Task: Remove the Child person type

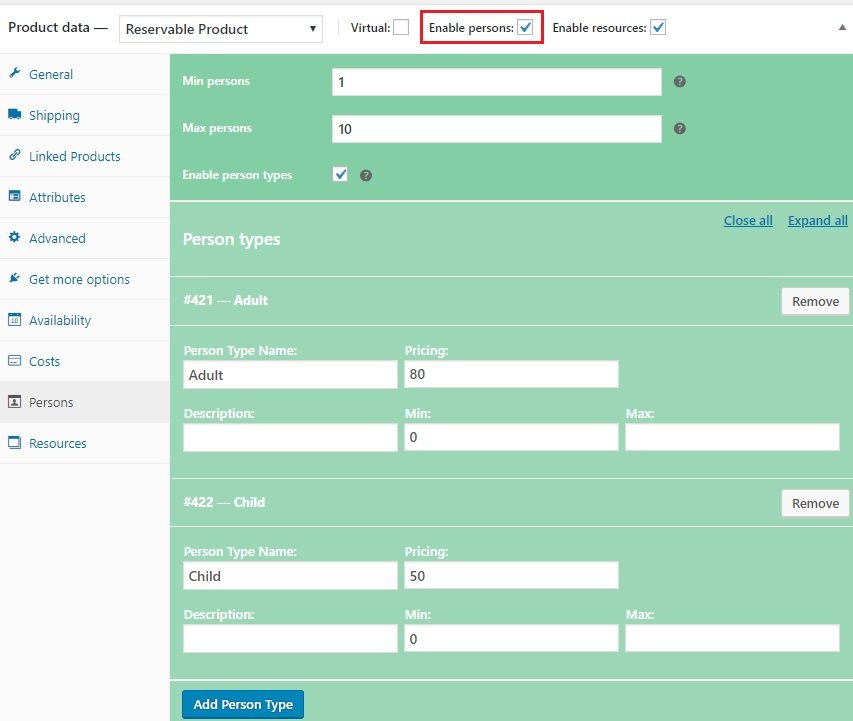Action: [815, 503]
